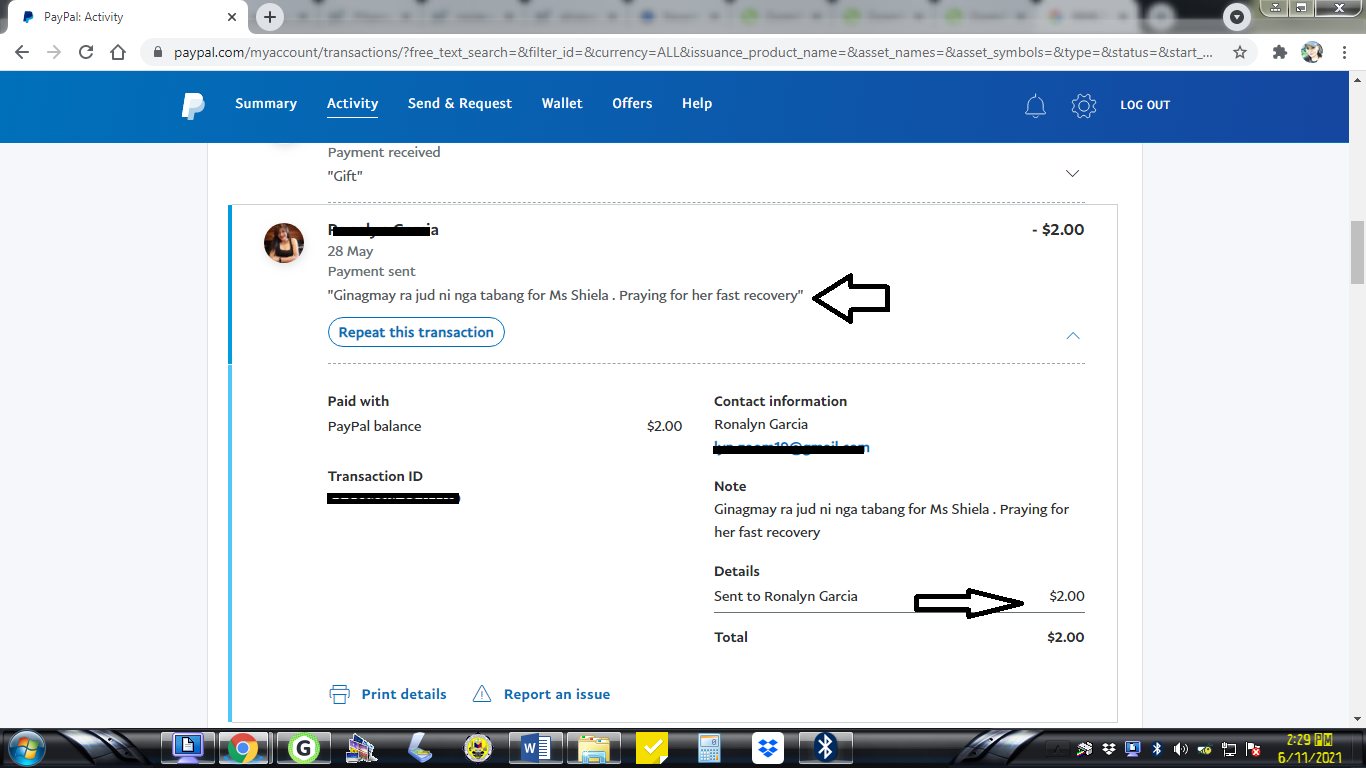Open Offers in PayPal navigation
This screenshot has height=768, width=1366.
pos(632,104)
